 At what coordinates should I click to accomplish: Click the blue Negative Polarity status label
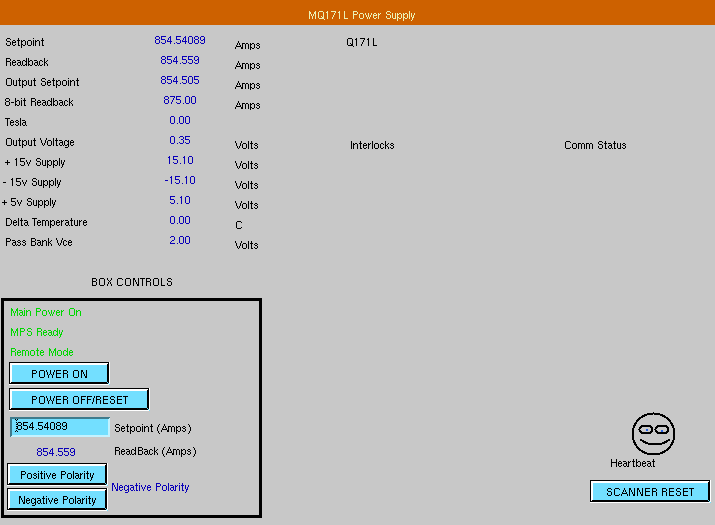[x=150, y=487]
